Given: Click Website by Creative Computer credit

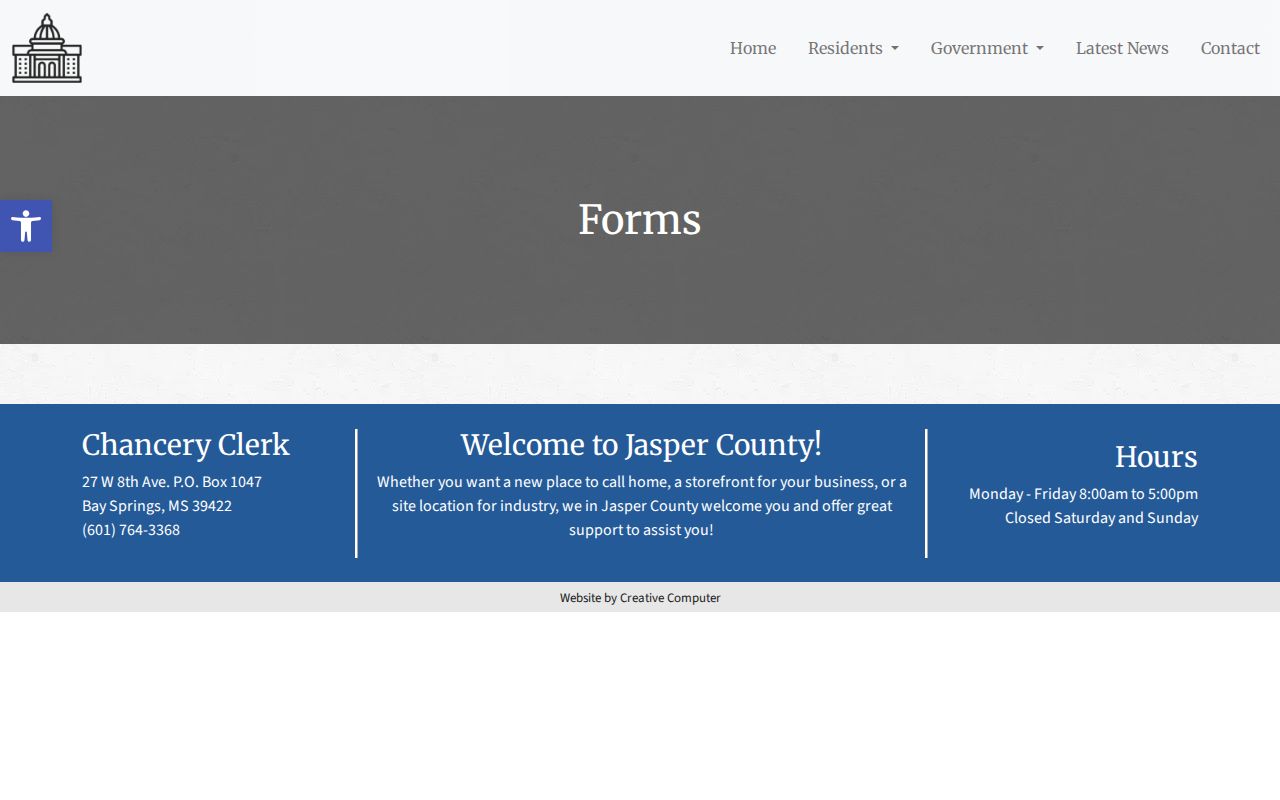Looking at the screenshot, I should 640,598.
